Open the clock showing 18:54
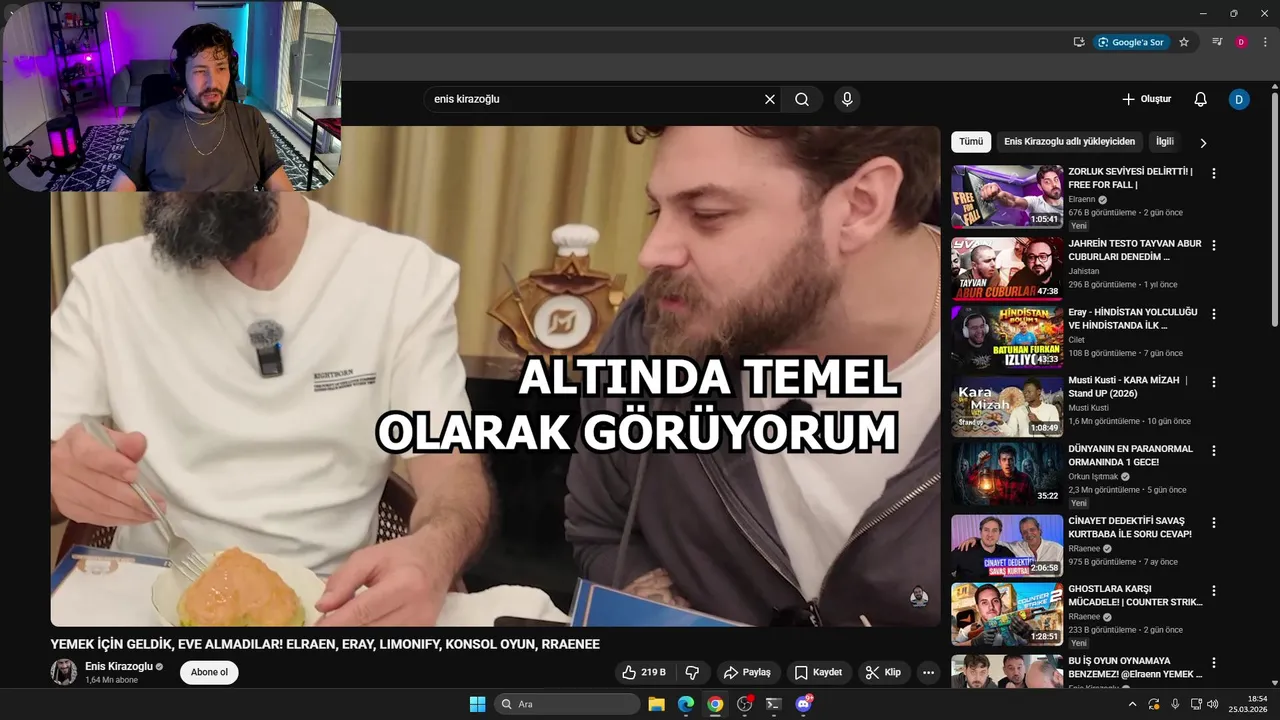This screenshot has width=1280, height=720. pos(1248,704)
